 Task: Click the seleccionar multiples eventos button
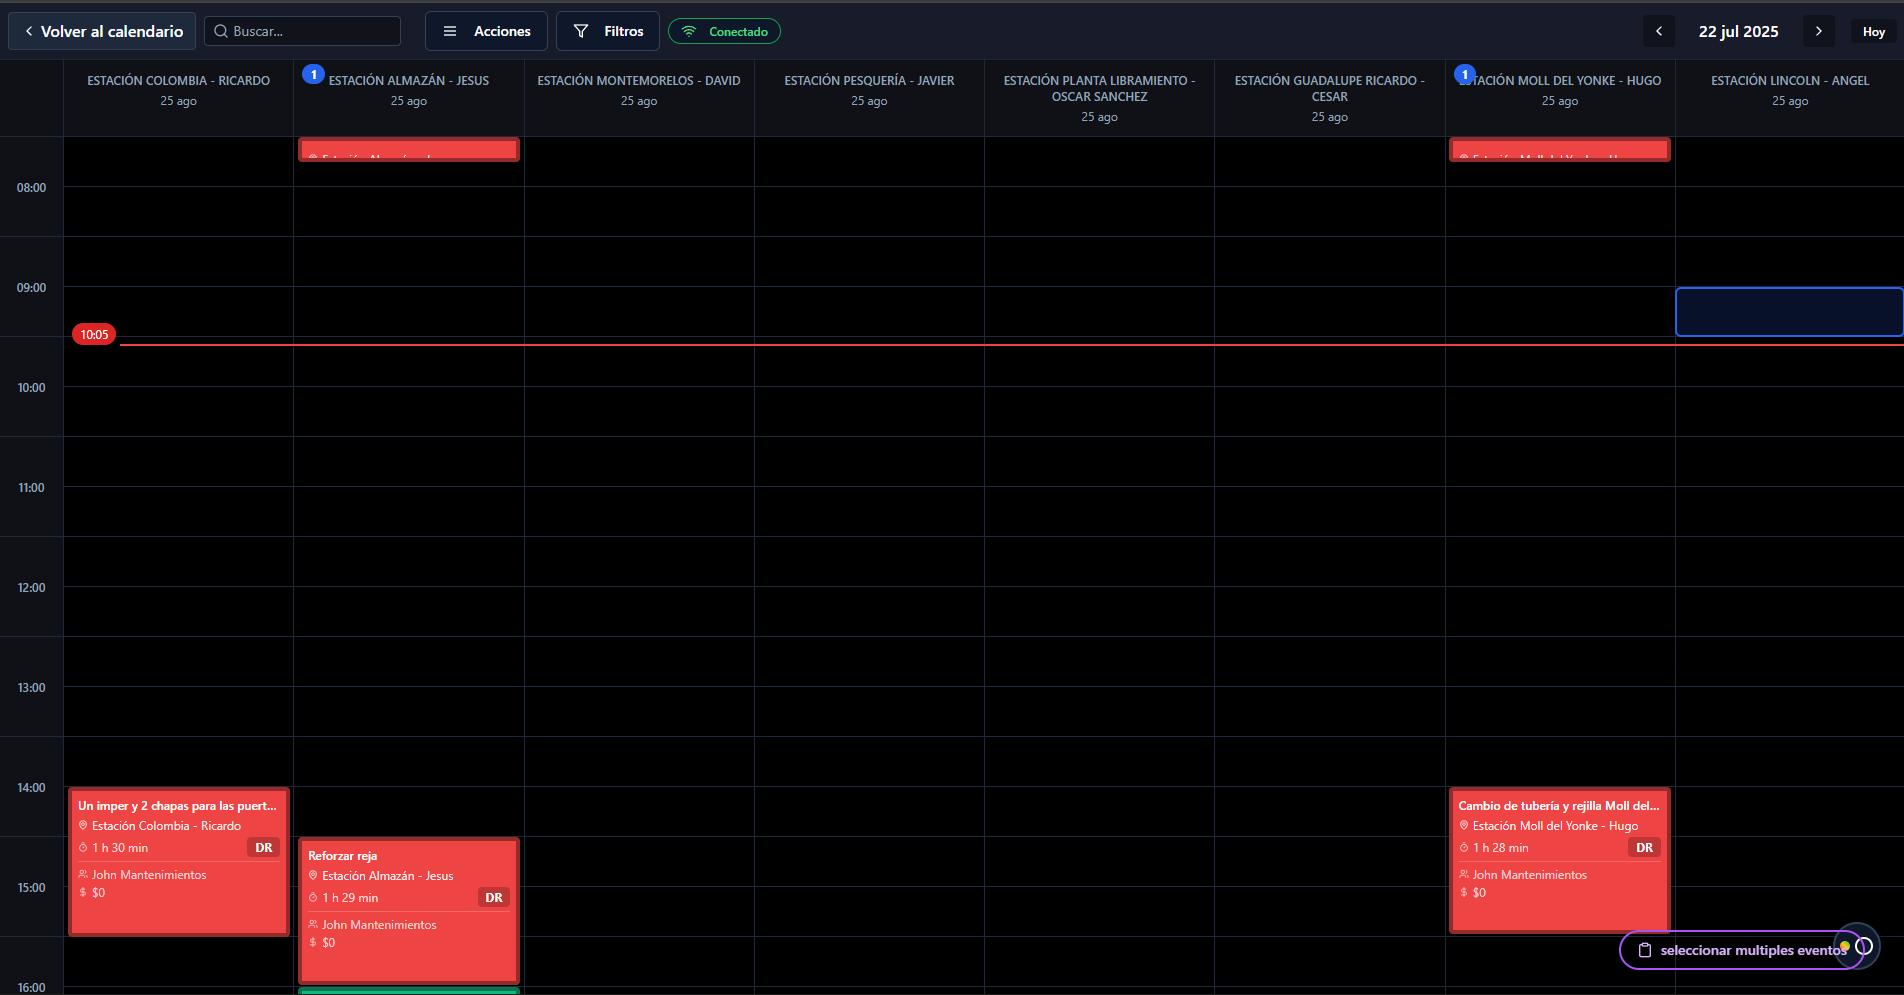point(1741,950)
